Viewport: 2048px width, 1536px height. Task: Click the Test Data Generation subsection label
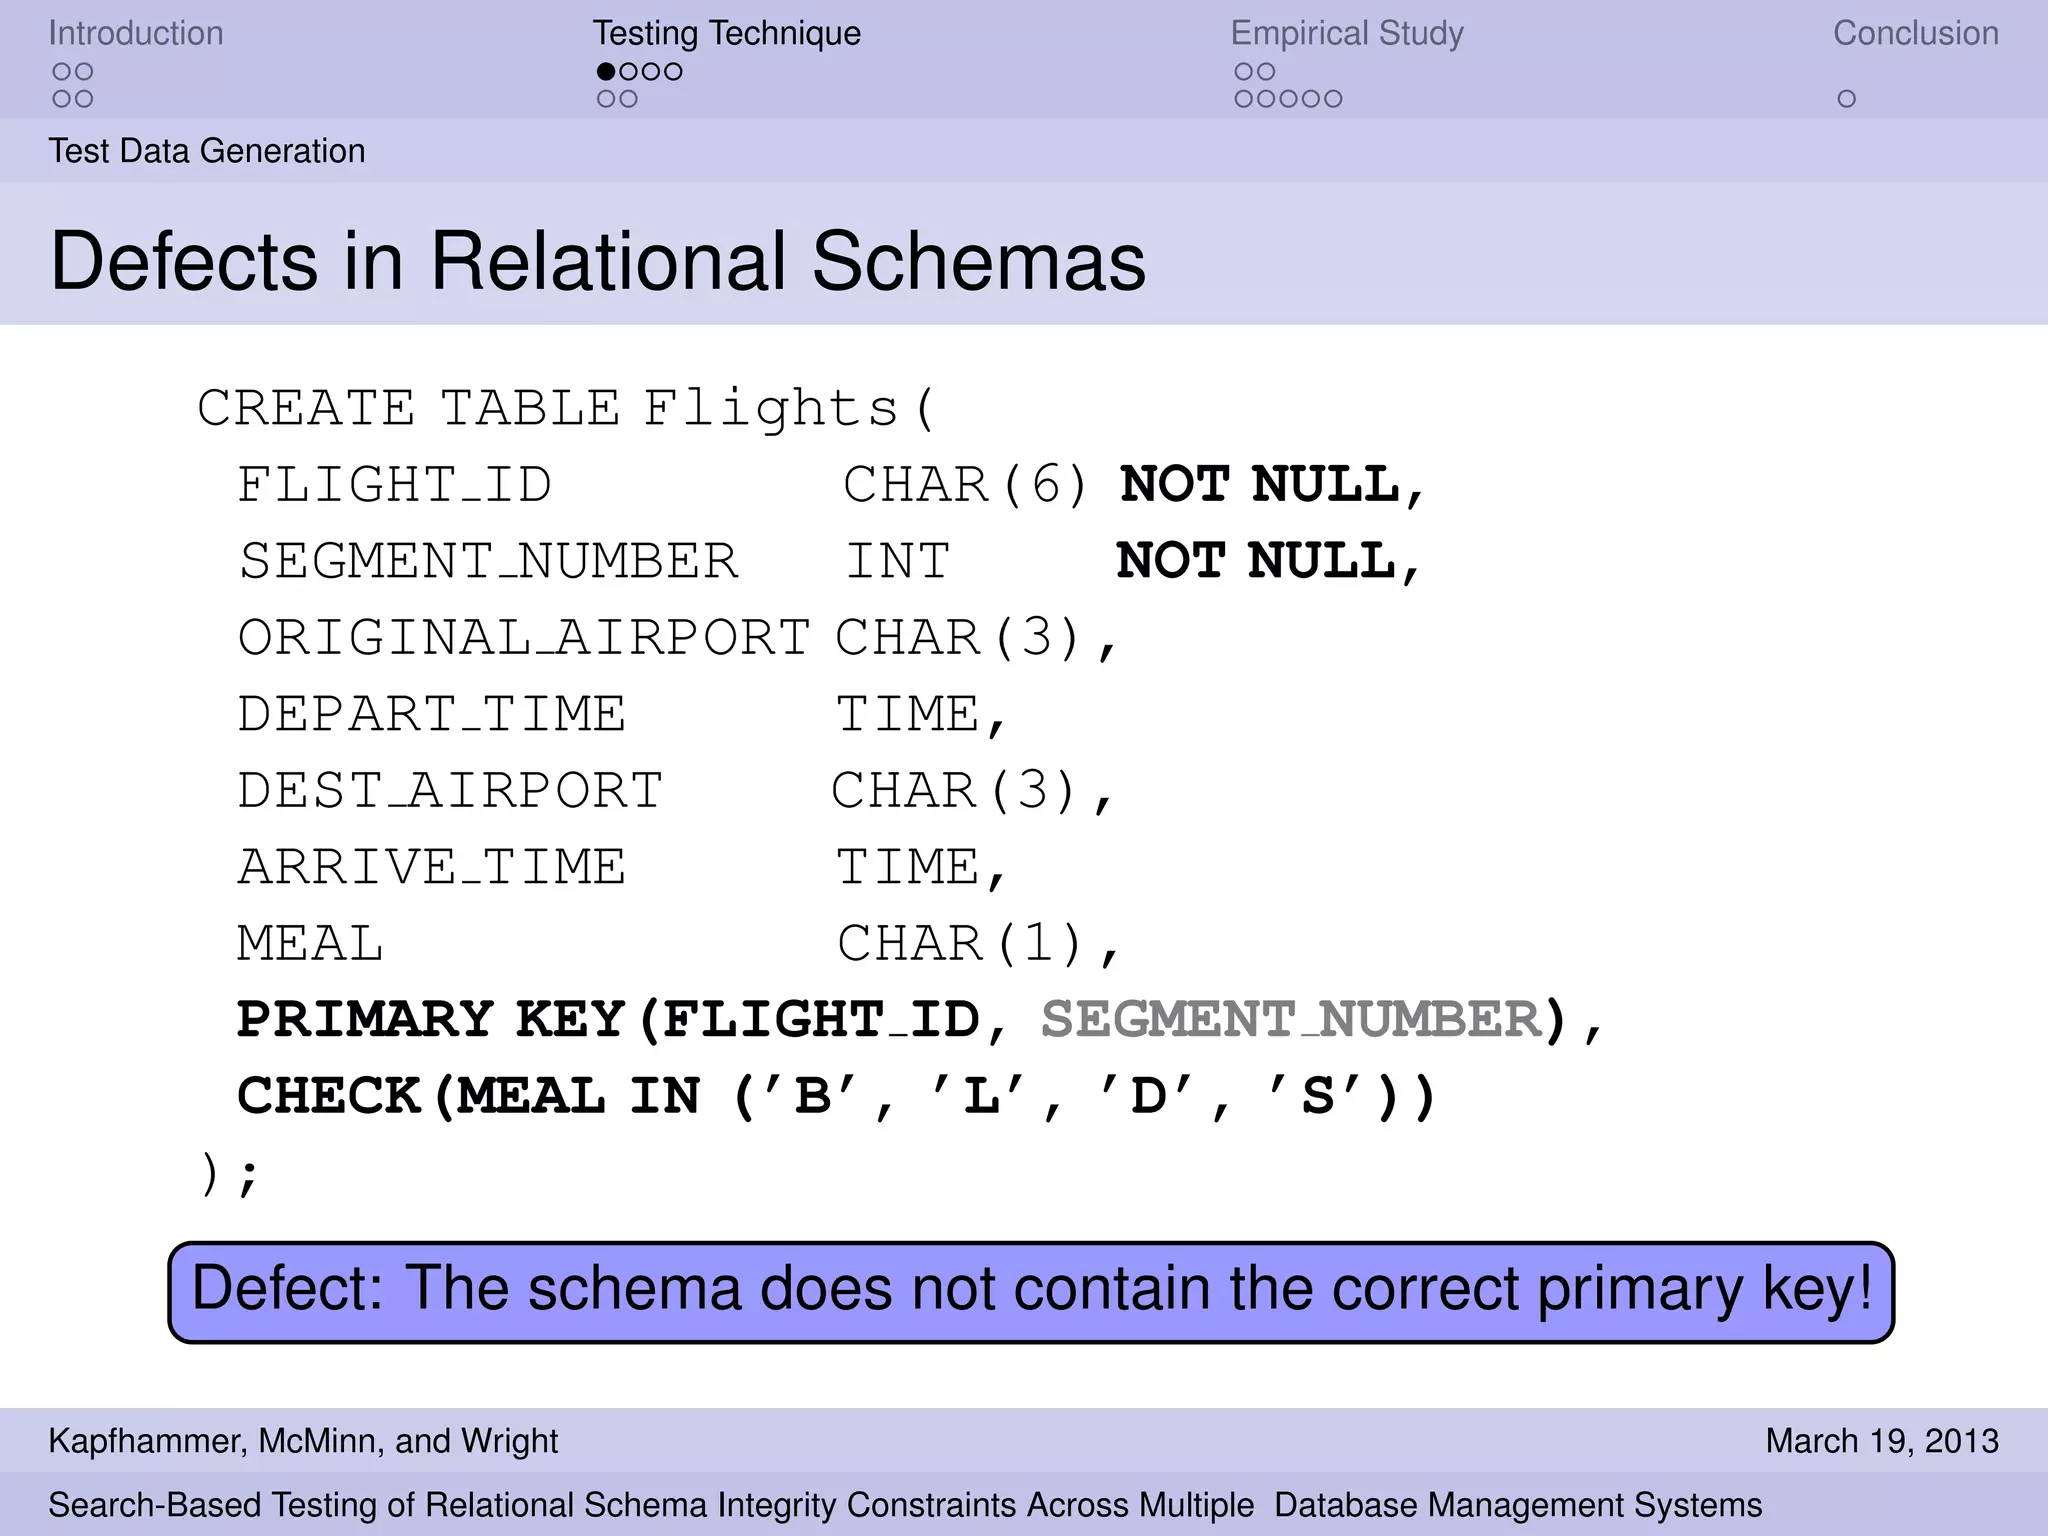[206, 151]
